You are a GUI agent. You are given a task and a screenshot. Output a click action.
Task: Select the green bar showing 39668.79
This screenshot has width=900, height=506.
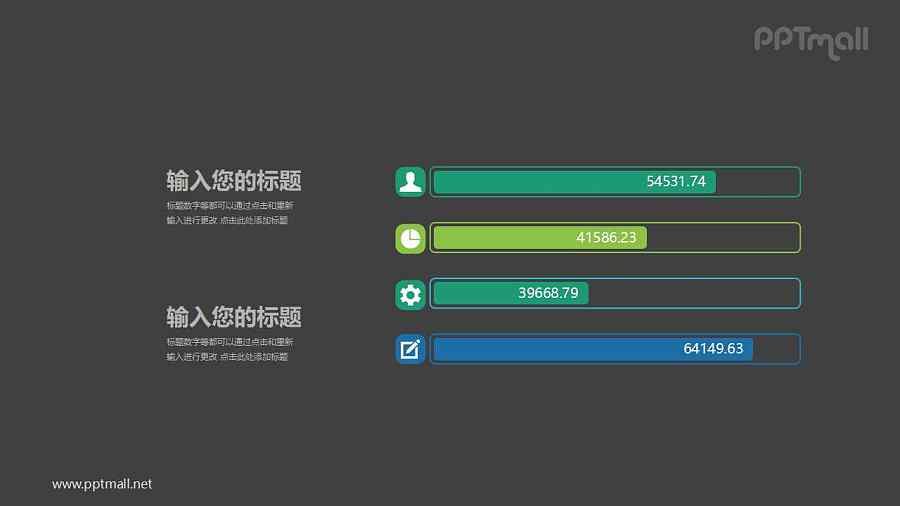coord(511,293)
